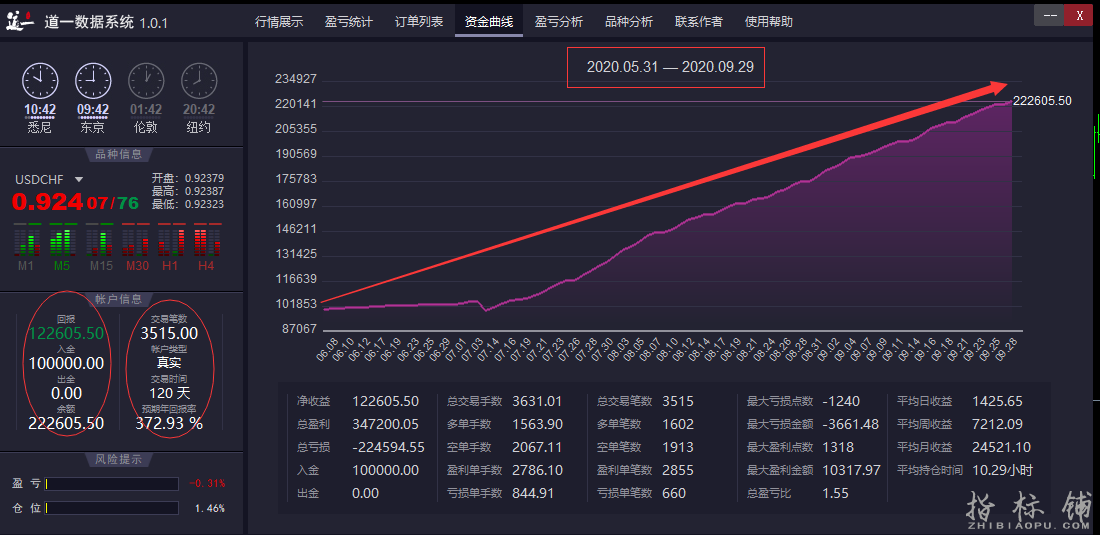Screen dimensions: 1100x535
Task: Click the 盈亏 risk progress bar
Action: coord(112,484)
